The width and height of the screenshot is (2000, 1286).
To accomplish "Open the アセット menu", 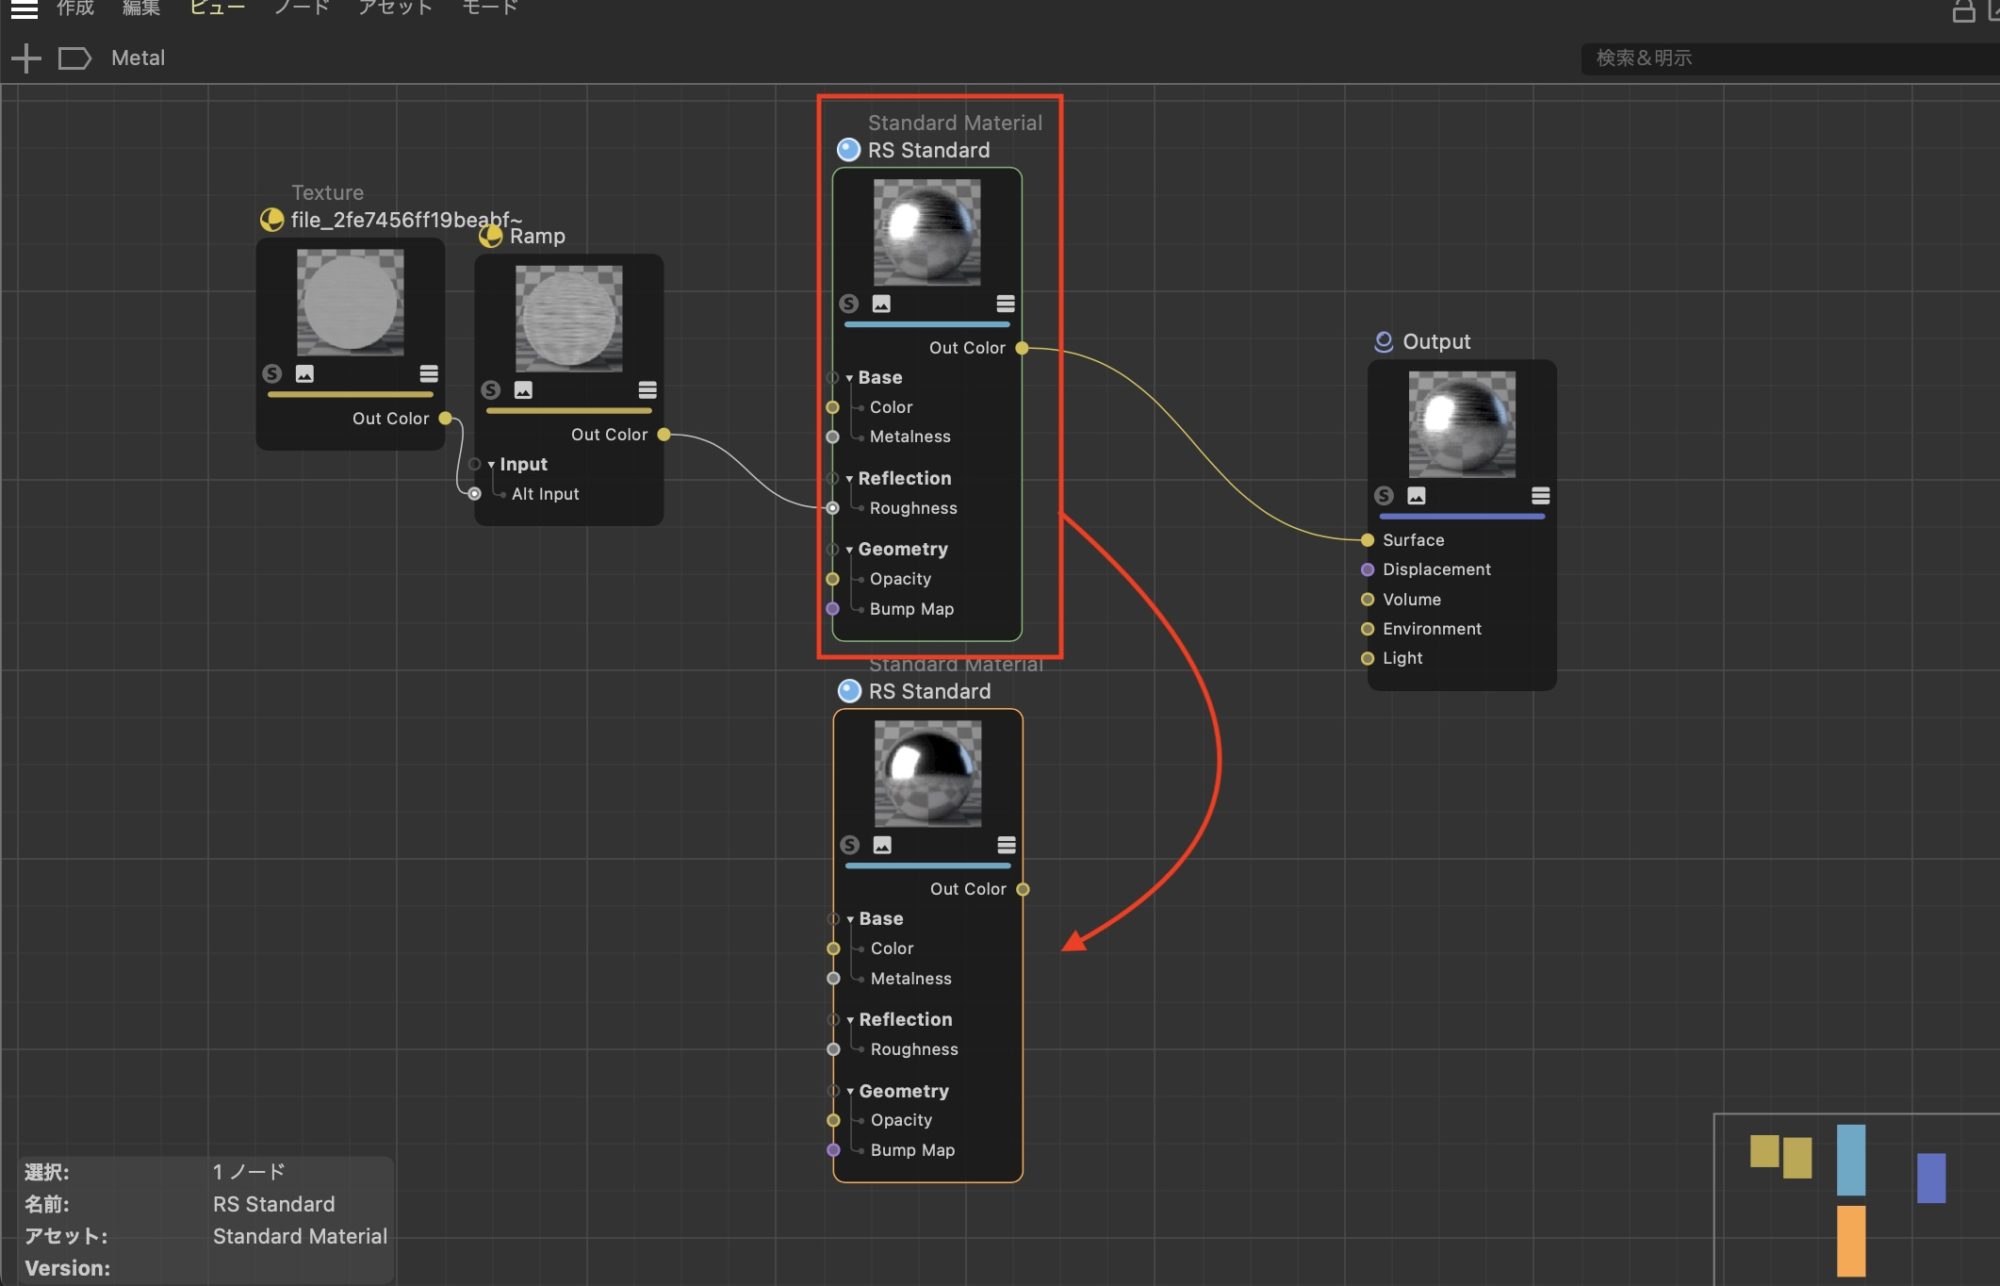I will [x=395, y=8].
